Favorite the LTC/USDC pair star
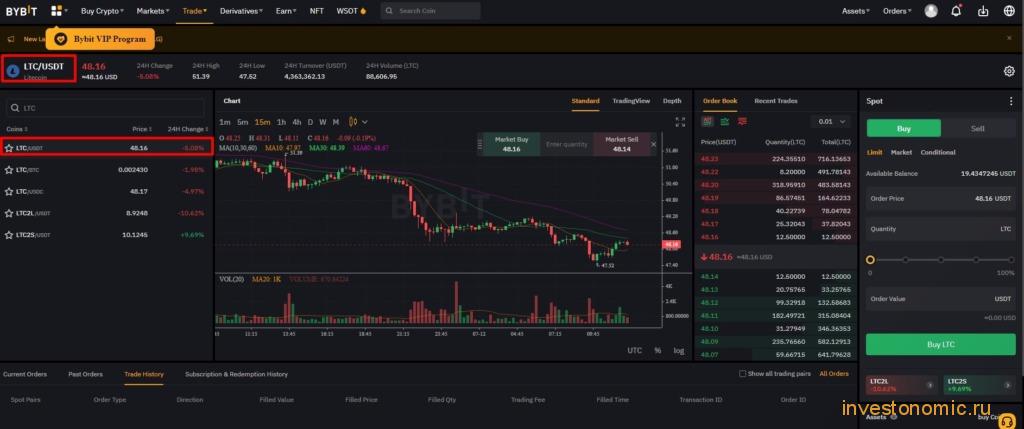This screenshot has height=429, width=1024. point(9,191)
